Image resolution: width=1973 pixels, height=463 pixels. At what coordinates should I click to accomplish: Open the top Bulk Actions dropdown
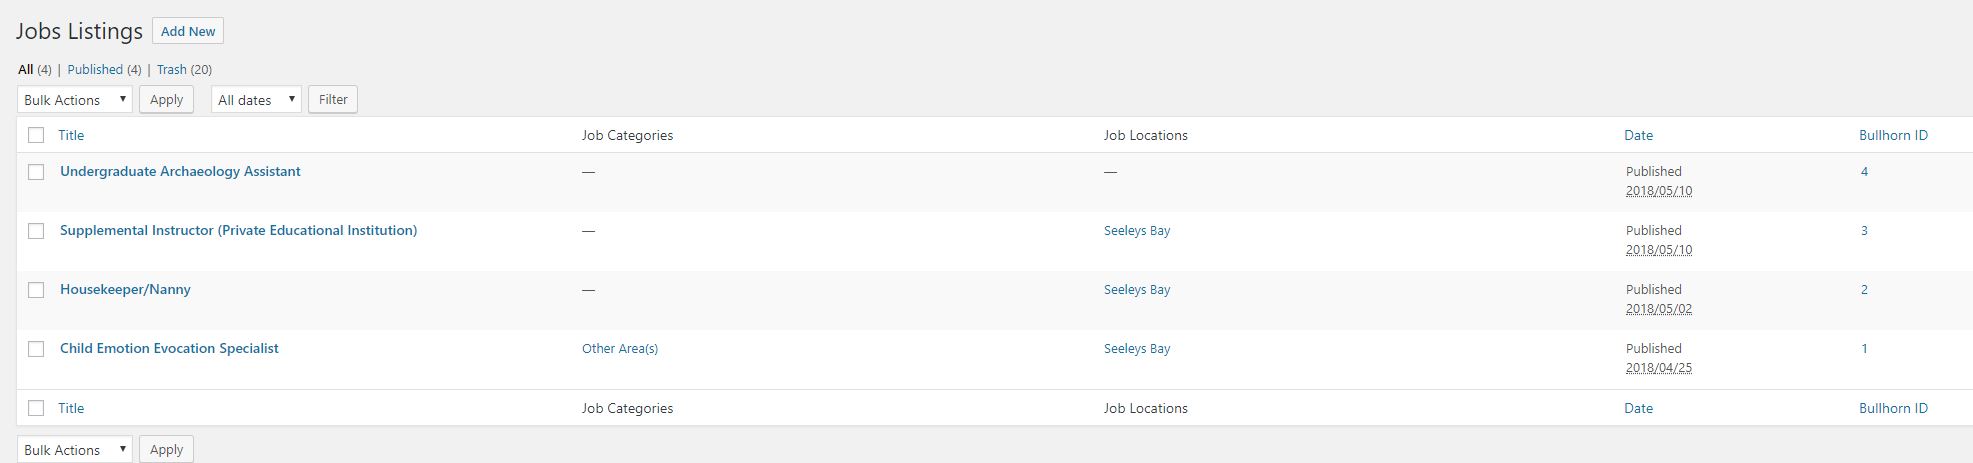(75, 100)
